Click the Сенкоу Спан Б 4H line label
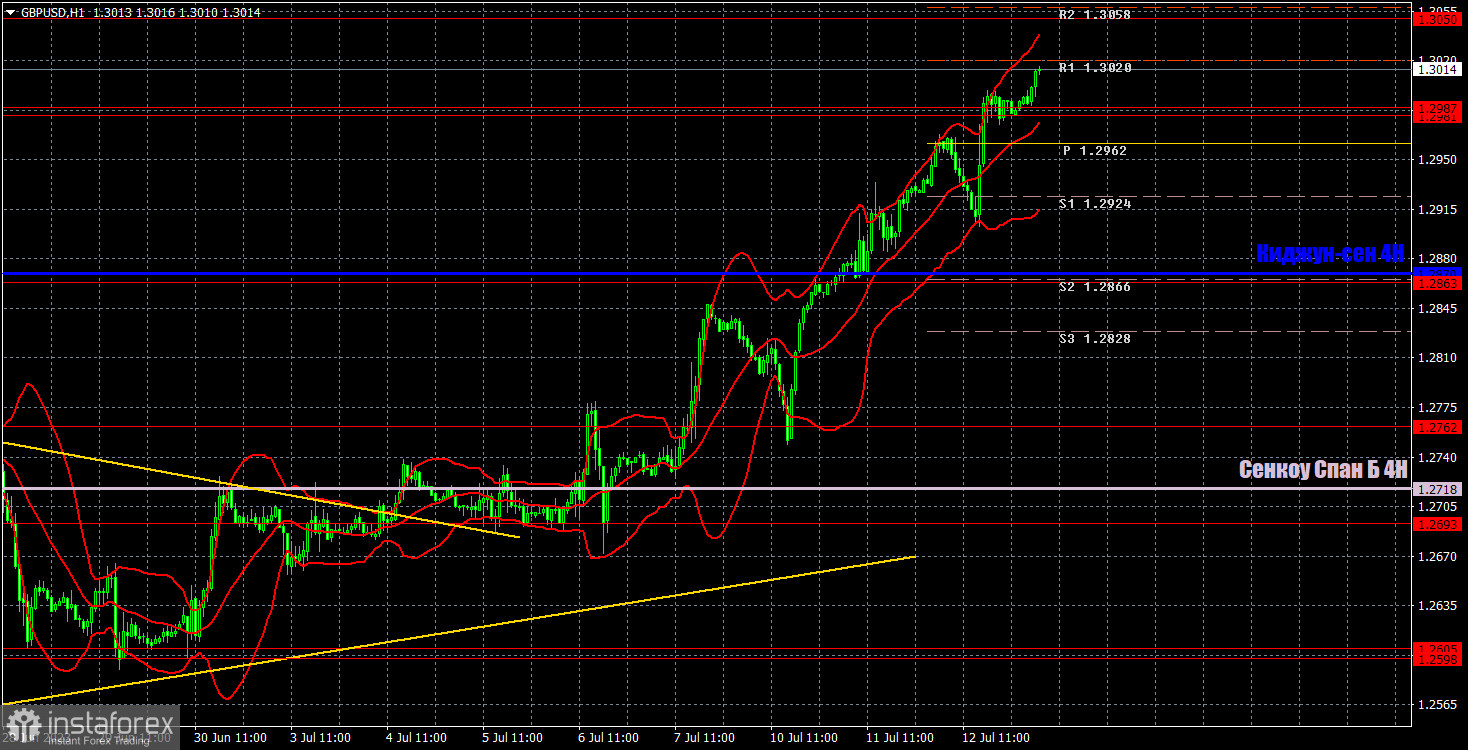The width and height of the screenshot is (1468, 750). (1323, 469)
